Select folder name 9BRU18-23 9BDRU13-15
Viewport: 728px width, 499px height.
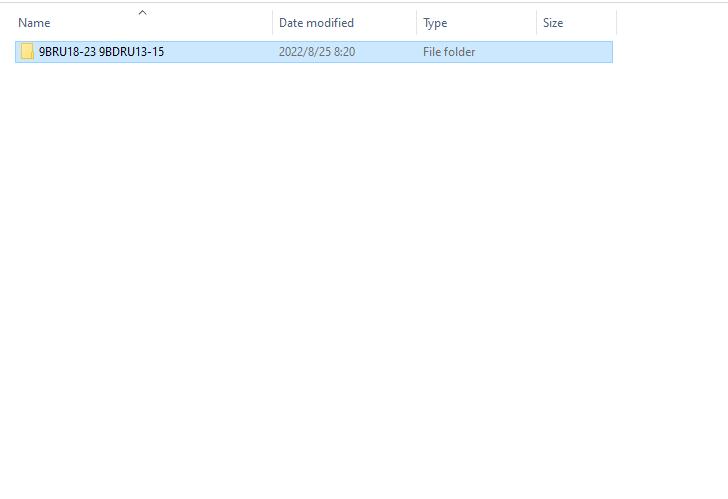(x=101, y=52)
